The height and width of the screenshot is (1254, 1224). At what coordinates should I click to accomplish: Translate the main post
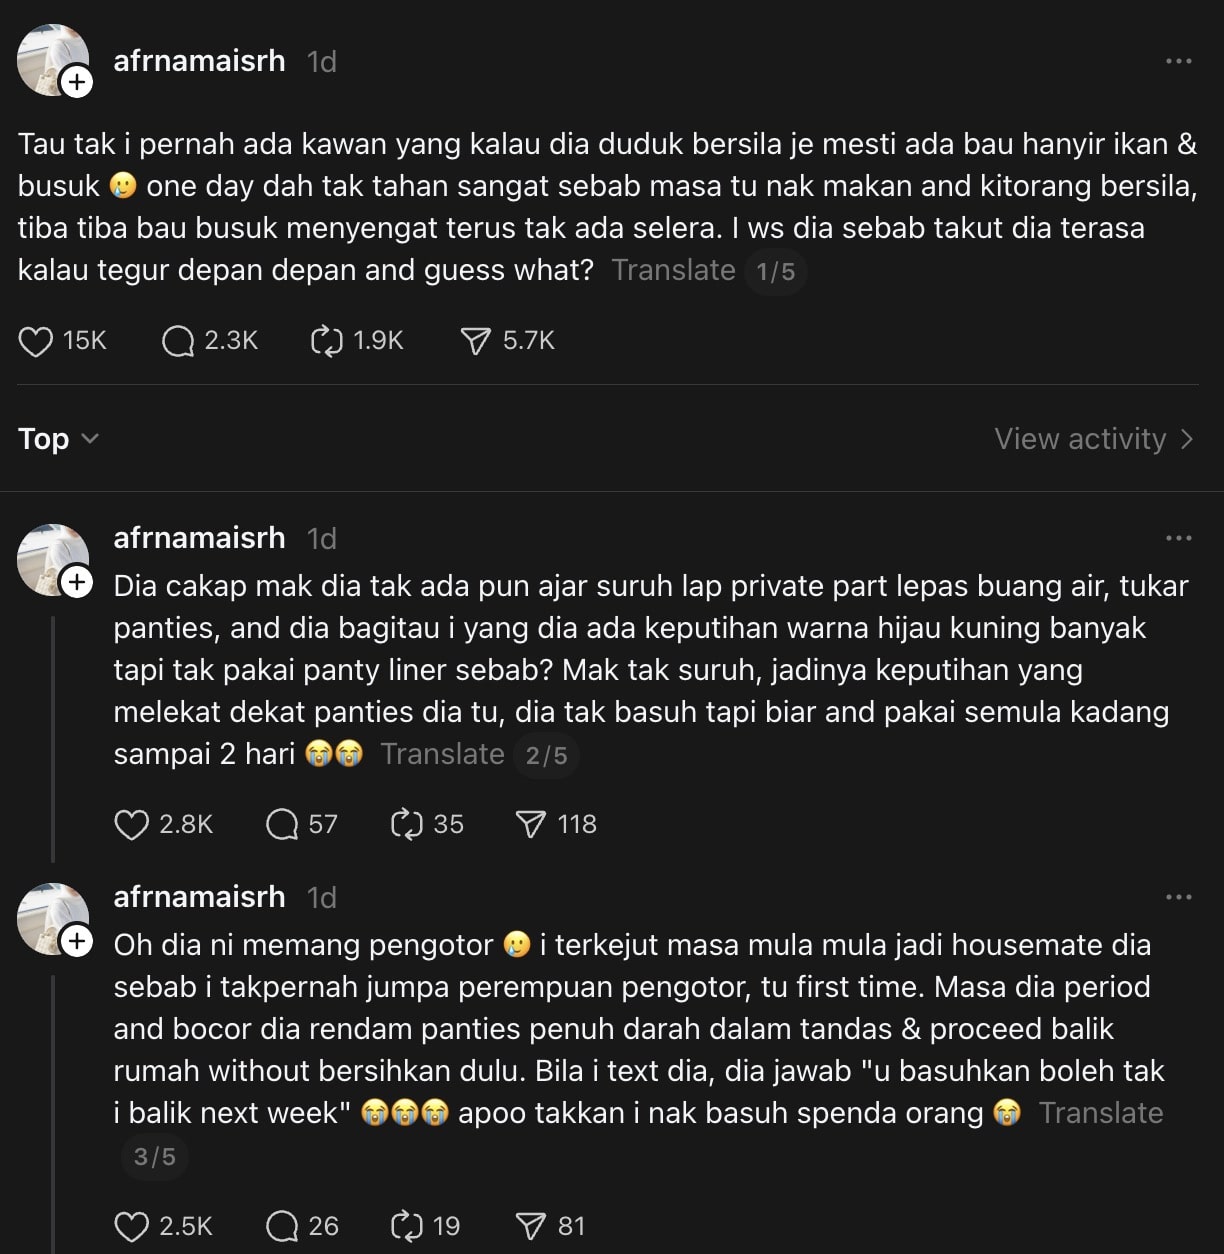[673, 270]
